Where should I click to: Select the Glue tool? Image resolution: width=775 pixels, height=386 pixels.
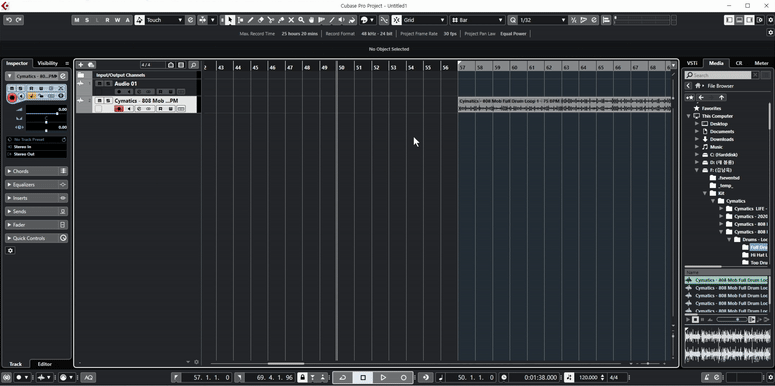[281, 20]
